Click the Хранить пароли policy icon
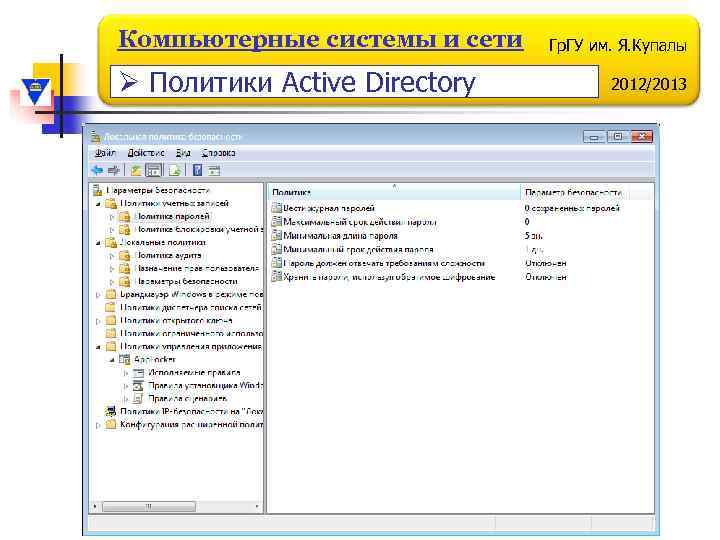 (x=276, y=277)
